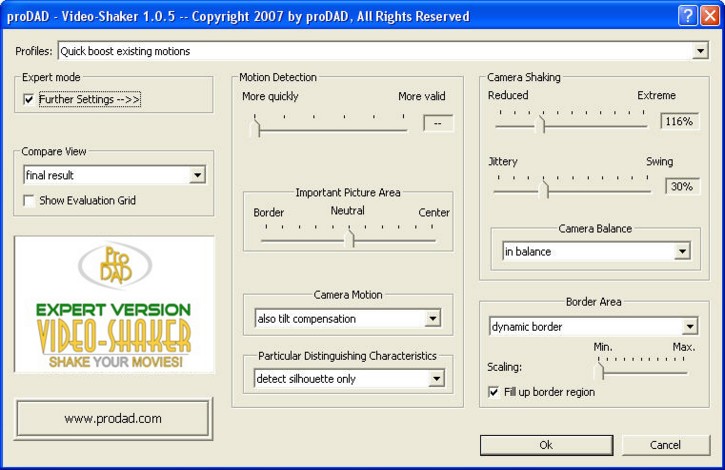Open the Camera Balance dropdown
Viewport: 725px width, 470px height.
point(682,251)
